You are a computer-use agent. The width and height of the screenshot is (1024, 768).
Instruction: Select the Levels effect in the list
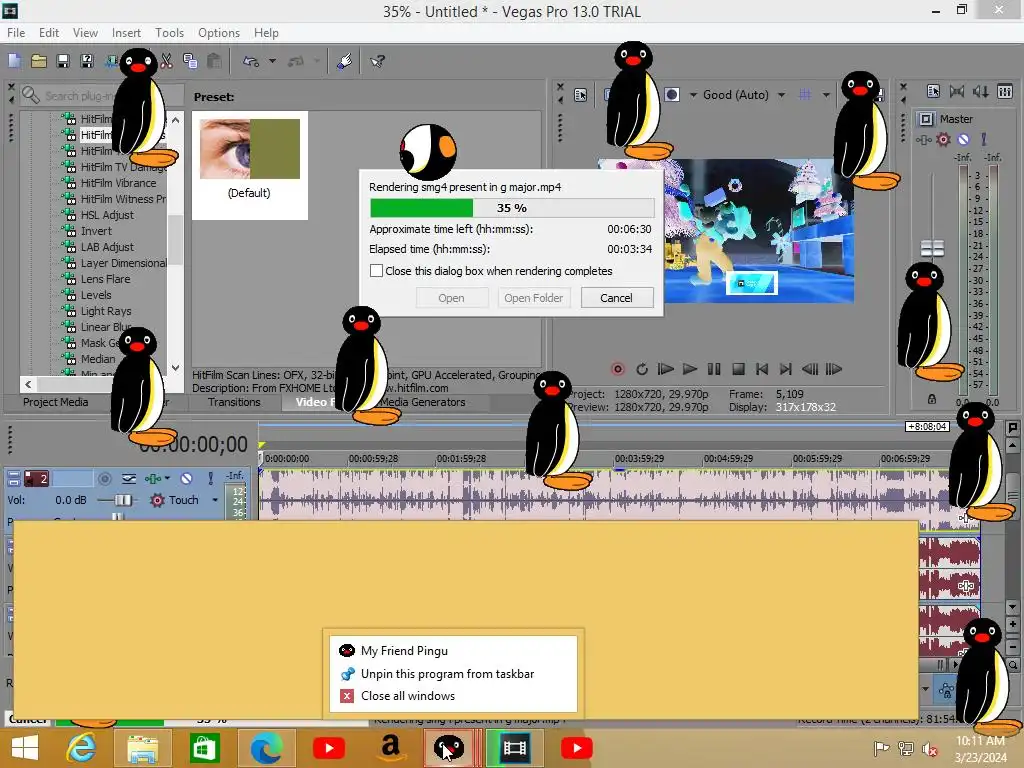[96, 295]
